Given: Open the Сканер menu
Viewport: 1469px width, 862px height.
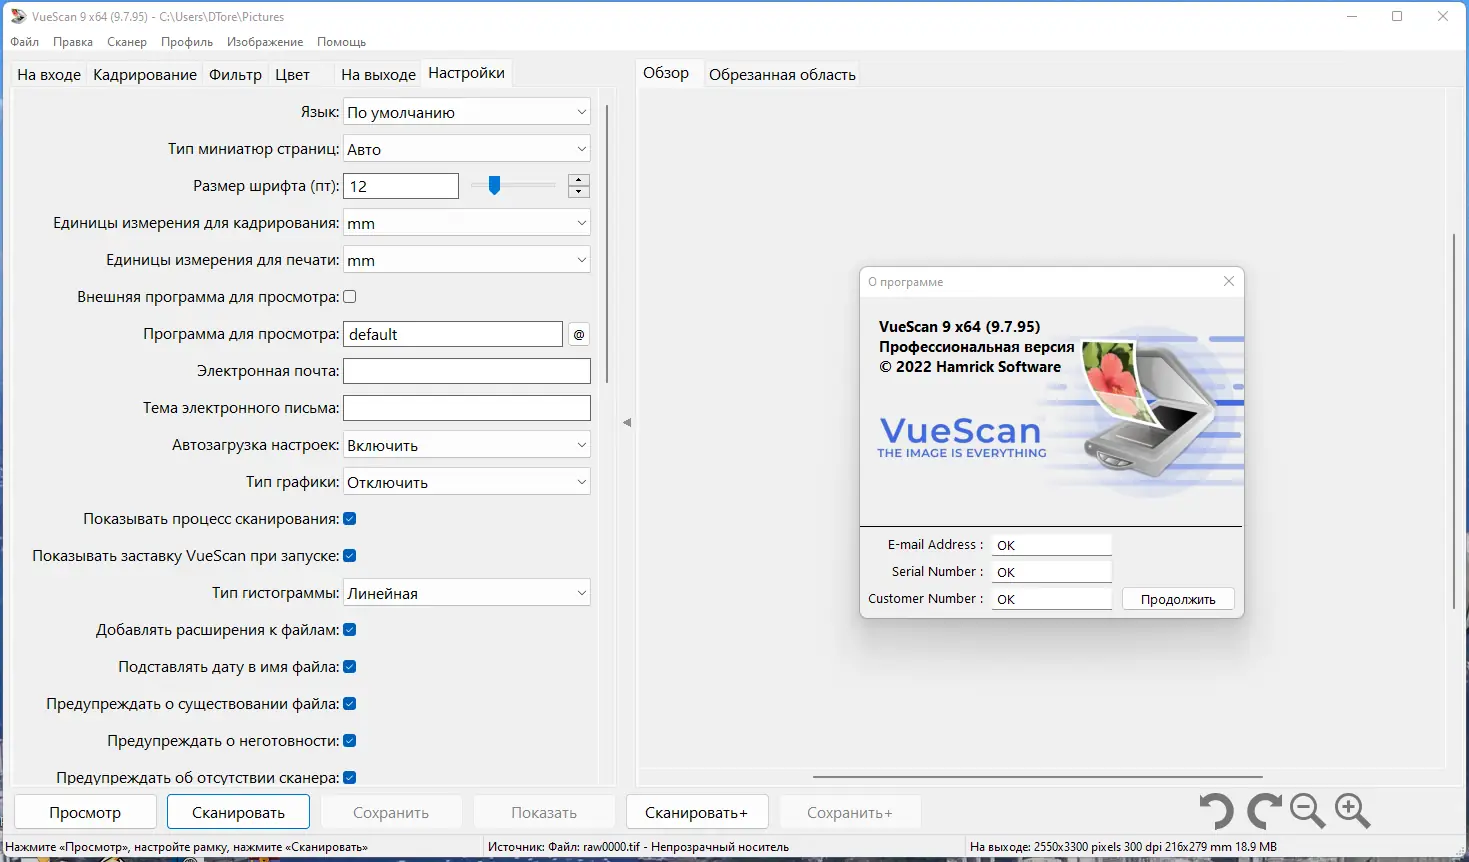Looking at the screenshot, I should pos(126,42).
